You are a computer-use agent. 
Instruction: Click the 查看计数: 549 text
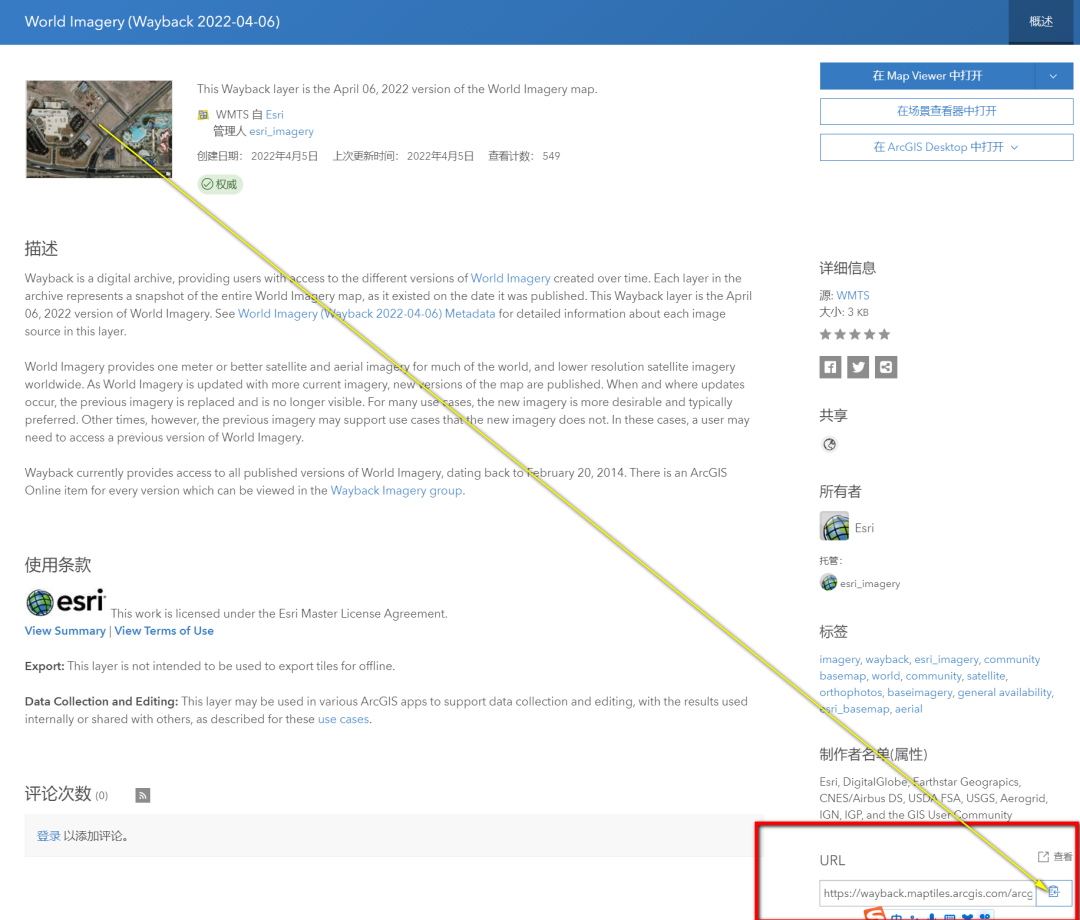tap(524, 156)
